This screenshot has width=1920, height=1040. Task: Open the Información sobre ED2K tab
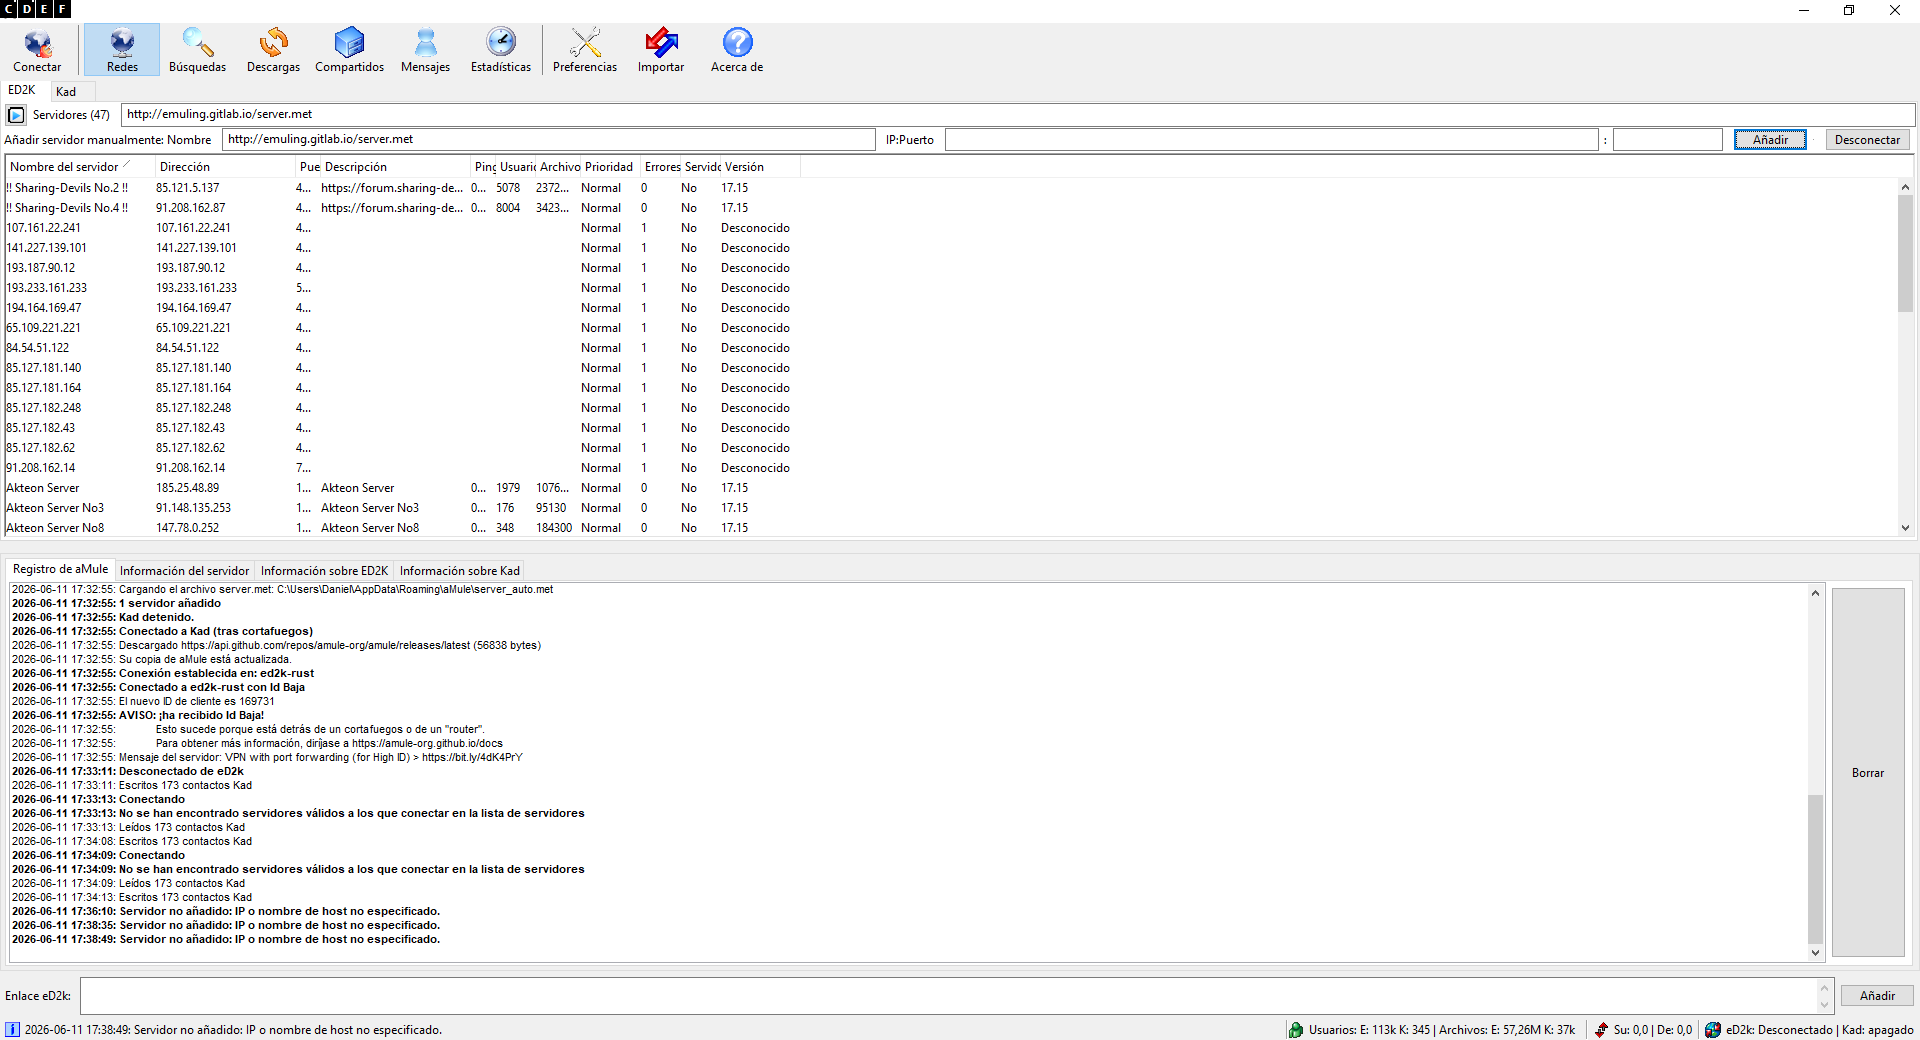coord(324,571)
